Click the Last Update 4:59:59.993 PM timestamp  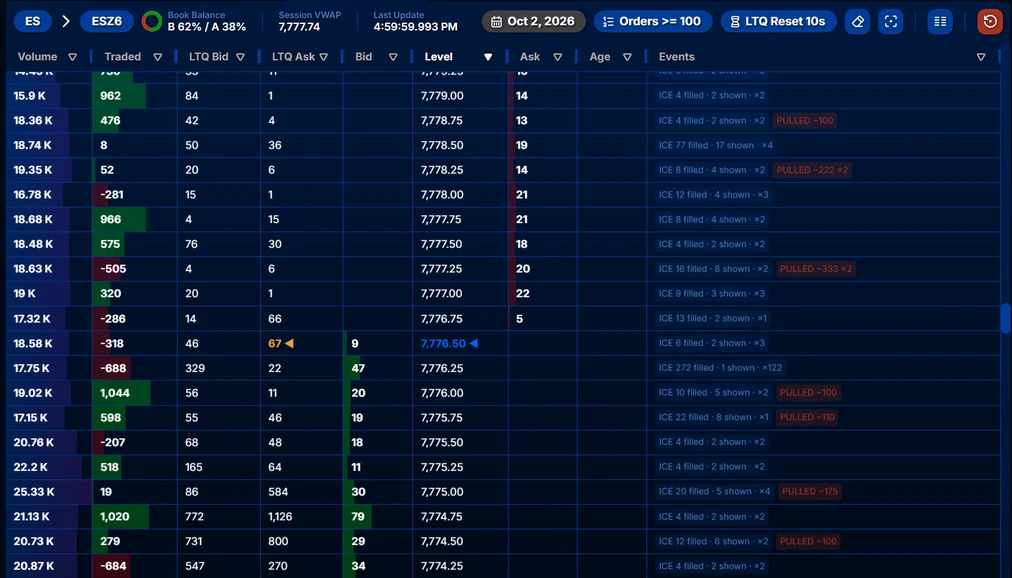click(415, 27)
